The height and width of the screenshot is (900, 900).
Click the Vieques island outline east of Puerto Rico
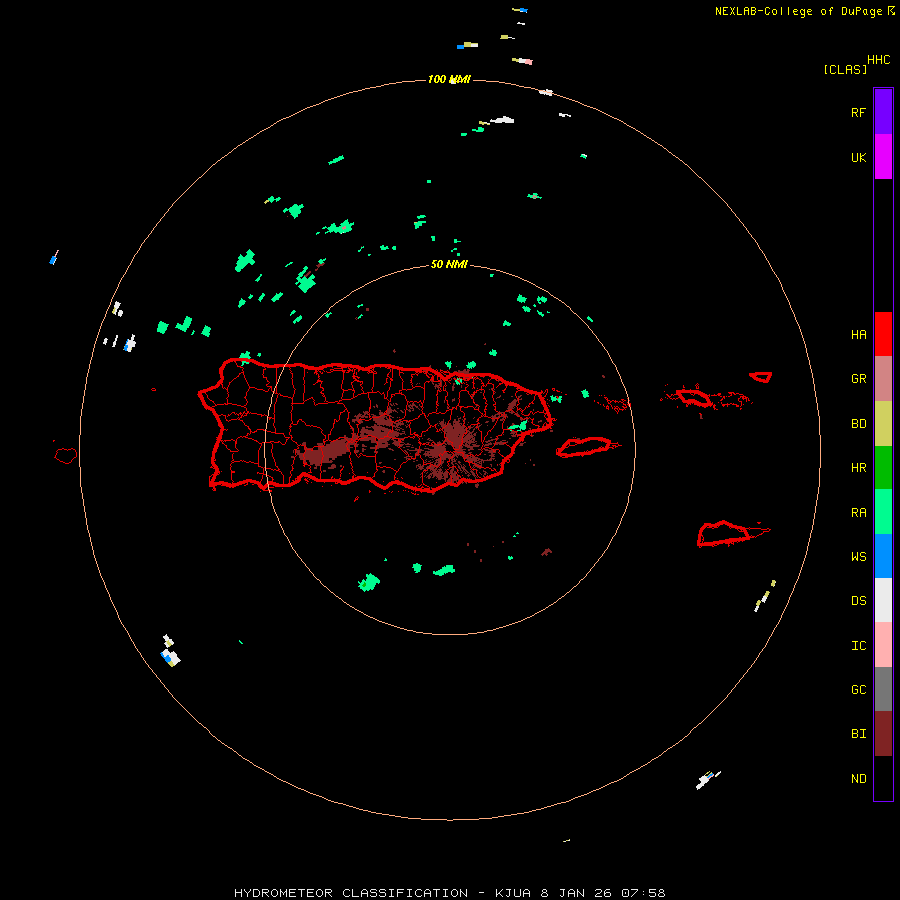tap(585, 447)
